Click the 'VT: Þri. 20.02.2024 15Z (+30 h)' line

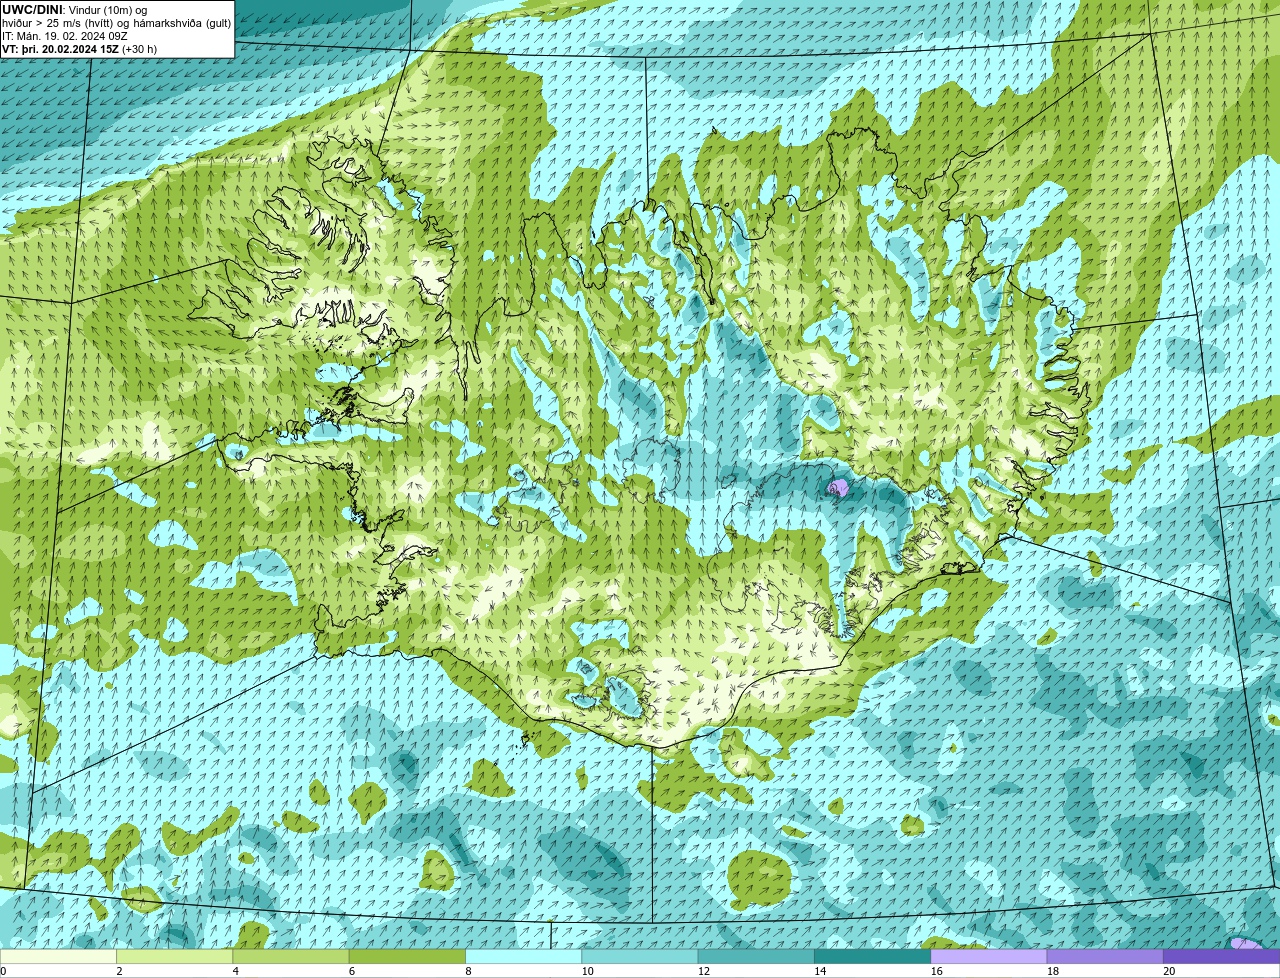[x=80, y=49]
